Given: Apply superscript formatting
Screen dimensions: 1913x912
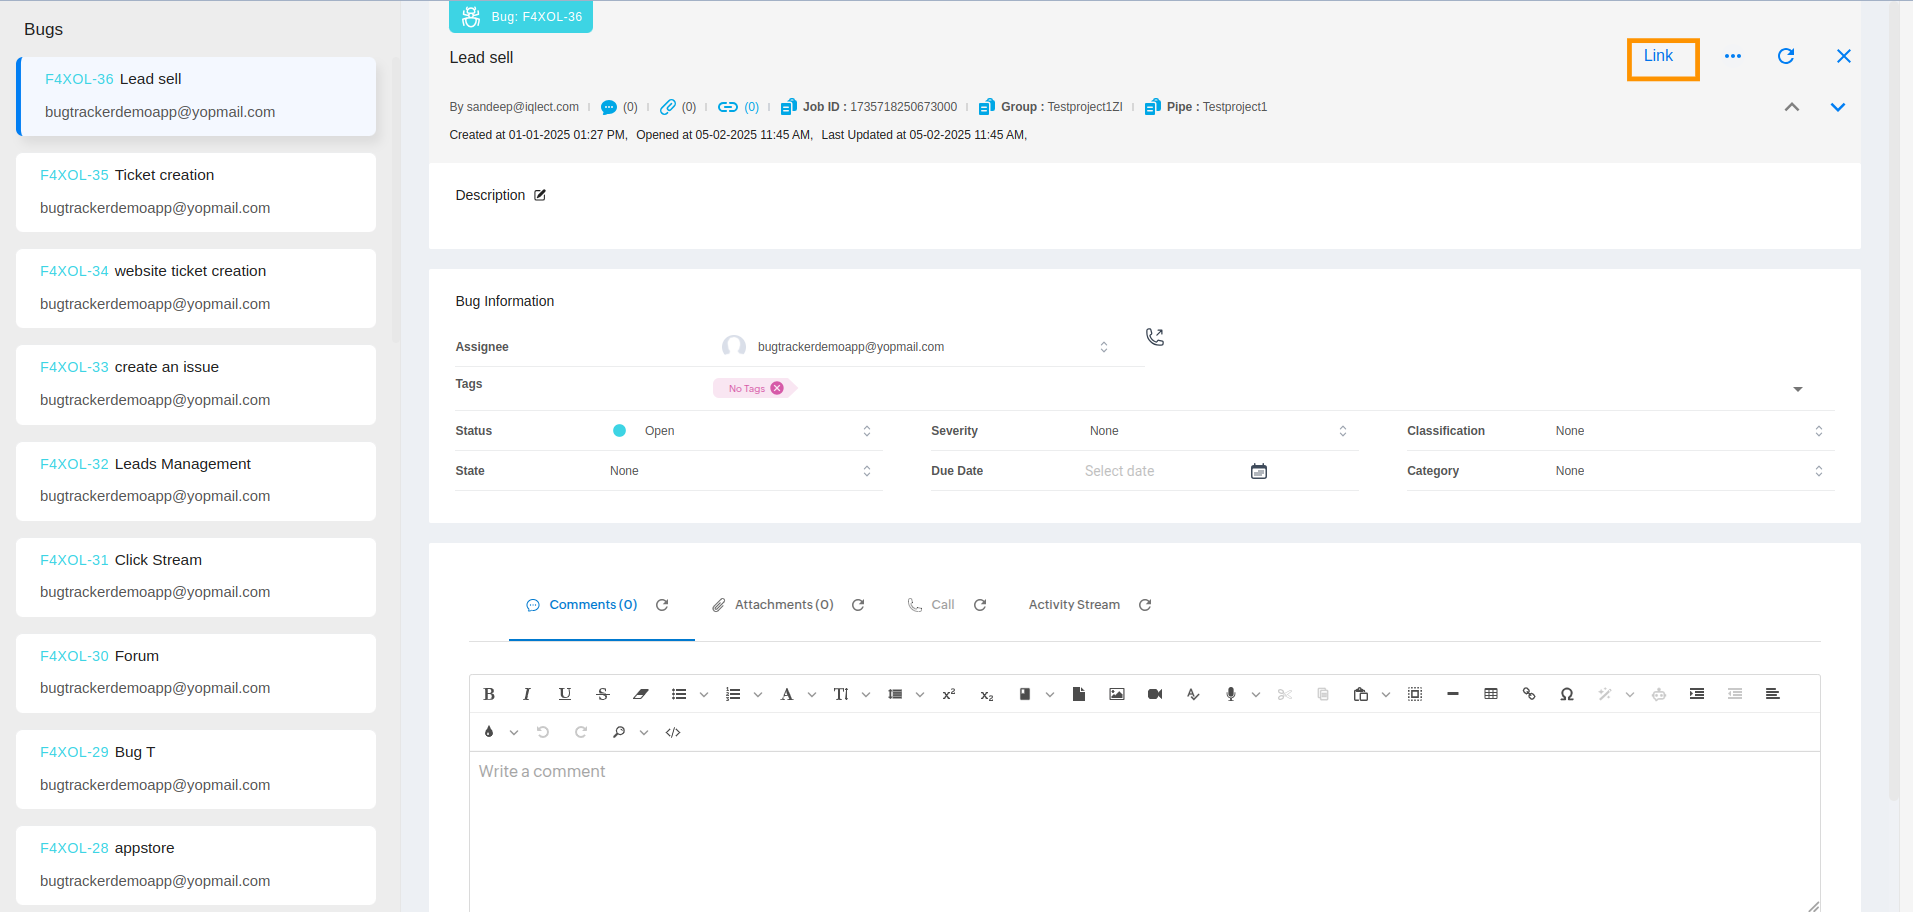Looking at the screenshot, I should (949, 694).
